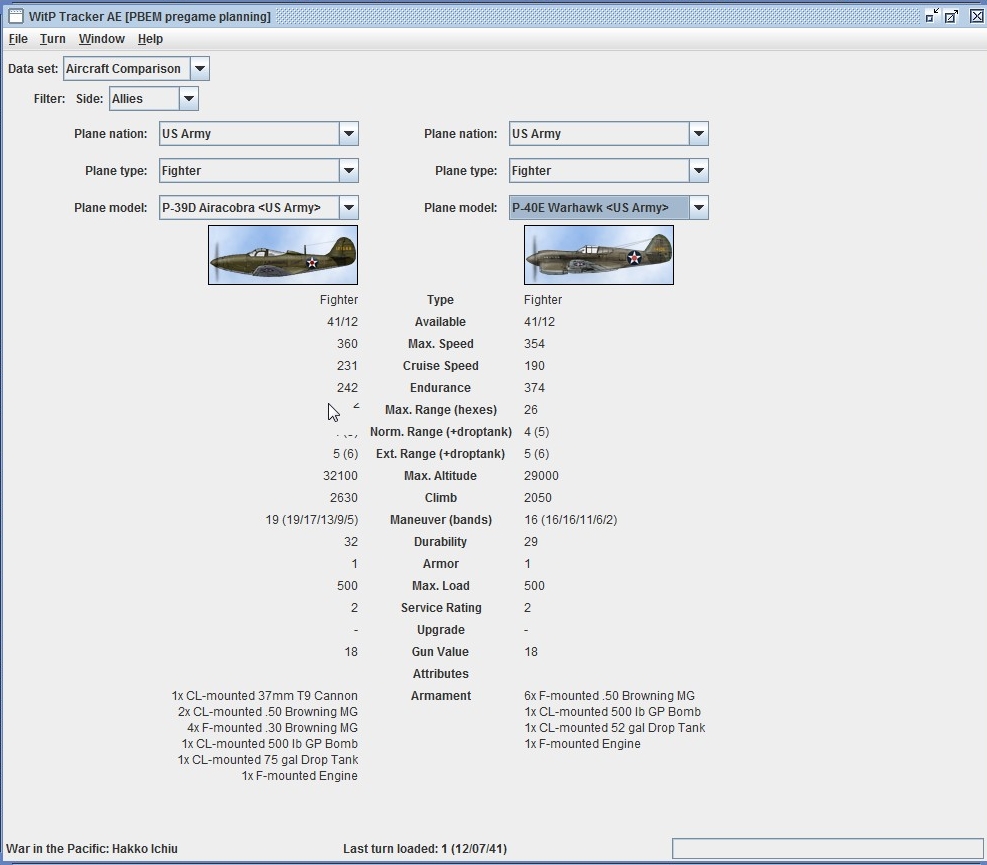Click the P-39D max speed value 360
987x865 pixels.
point(347,344)
